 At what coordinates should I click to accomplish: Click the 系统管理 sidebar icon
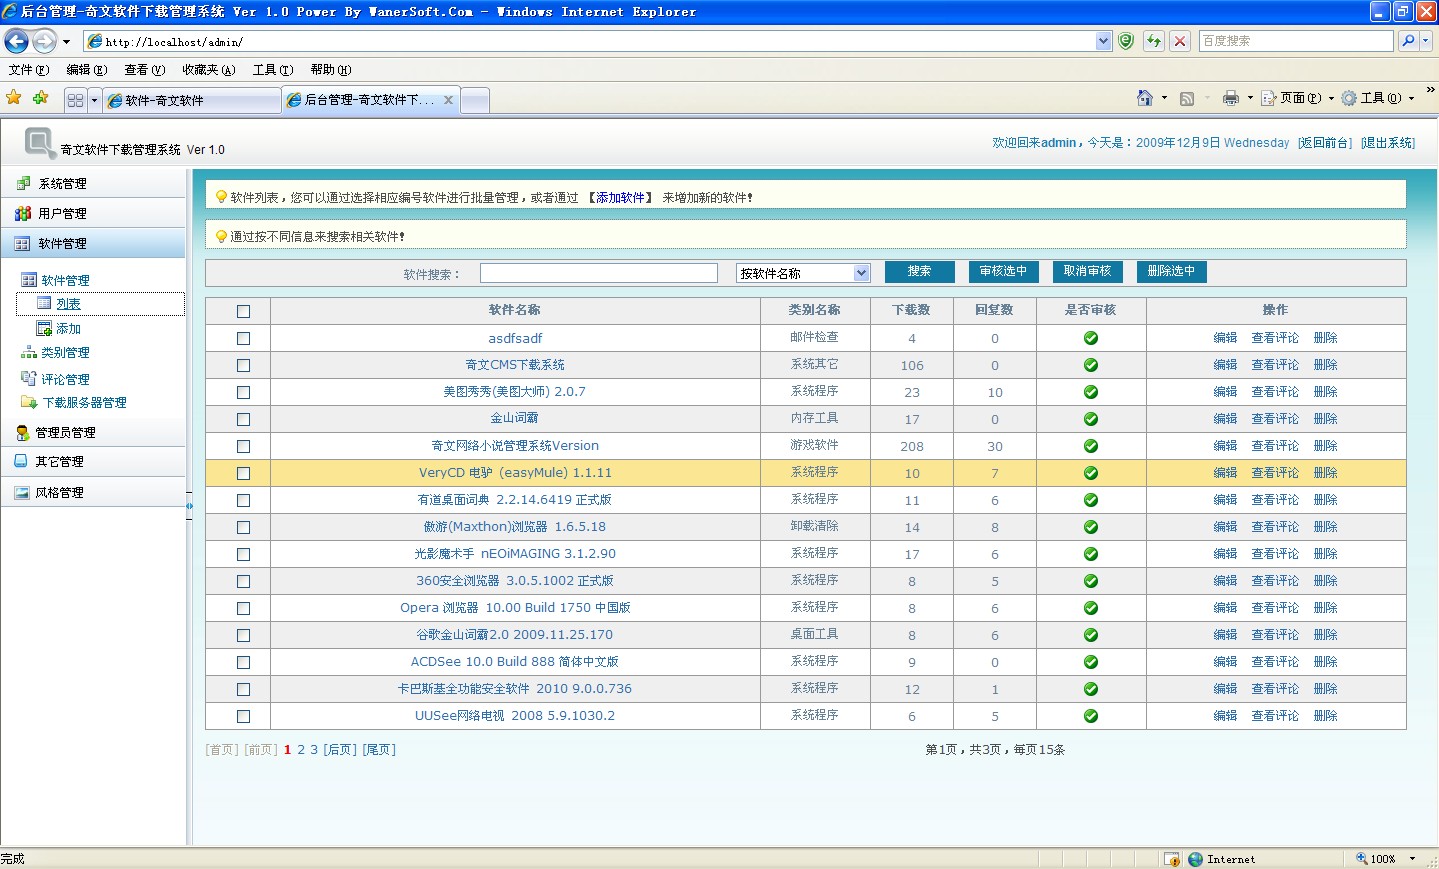coord(23,183)
